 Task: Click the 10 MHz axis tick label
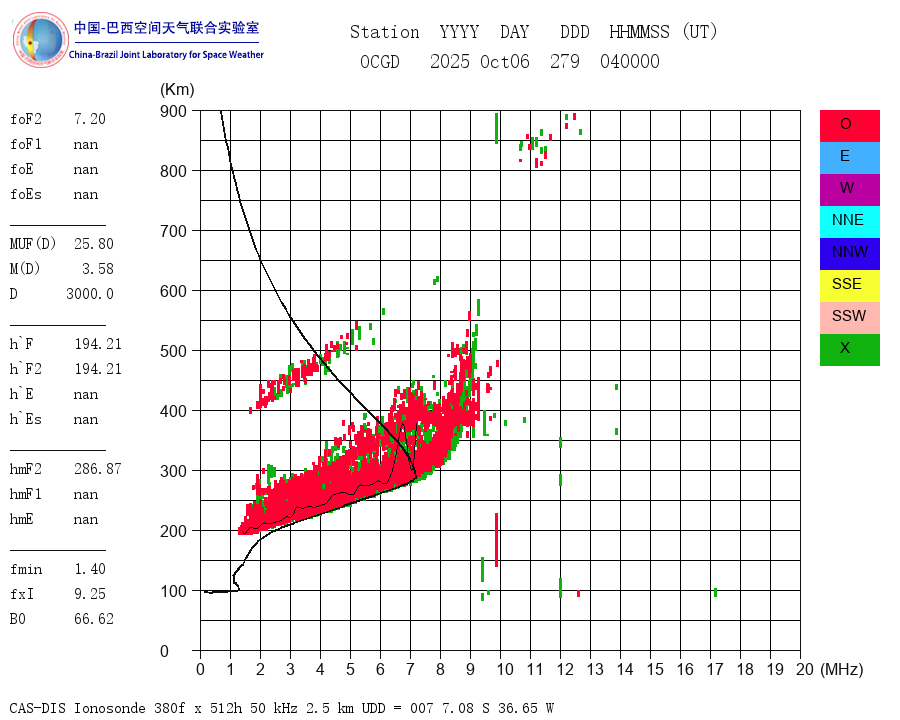(x=505, y=669)
